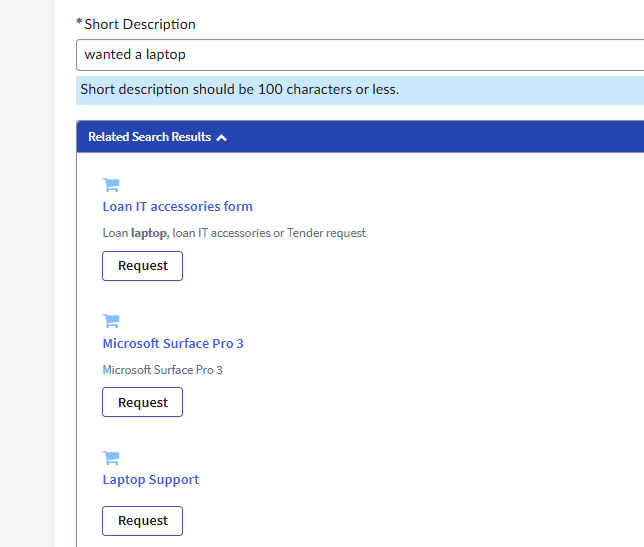The image size is (644, 547).
Task: Click the cart icon above Microsoft Surface Pro 3
Action: [x=111, y=321]
